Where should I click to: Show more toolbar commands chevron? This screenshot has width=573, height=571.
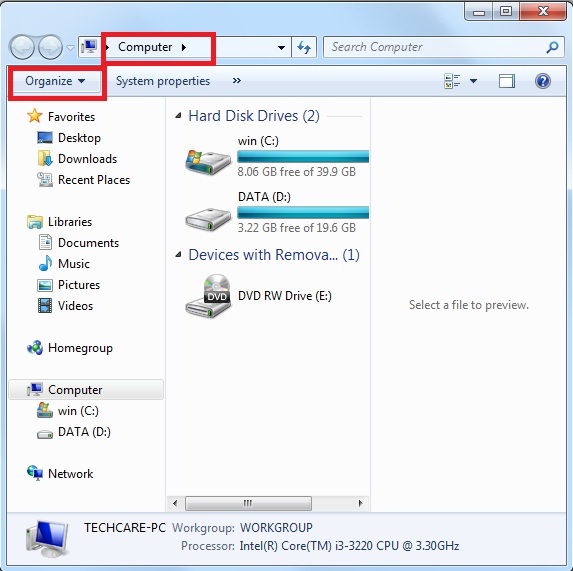pos(237,80)
